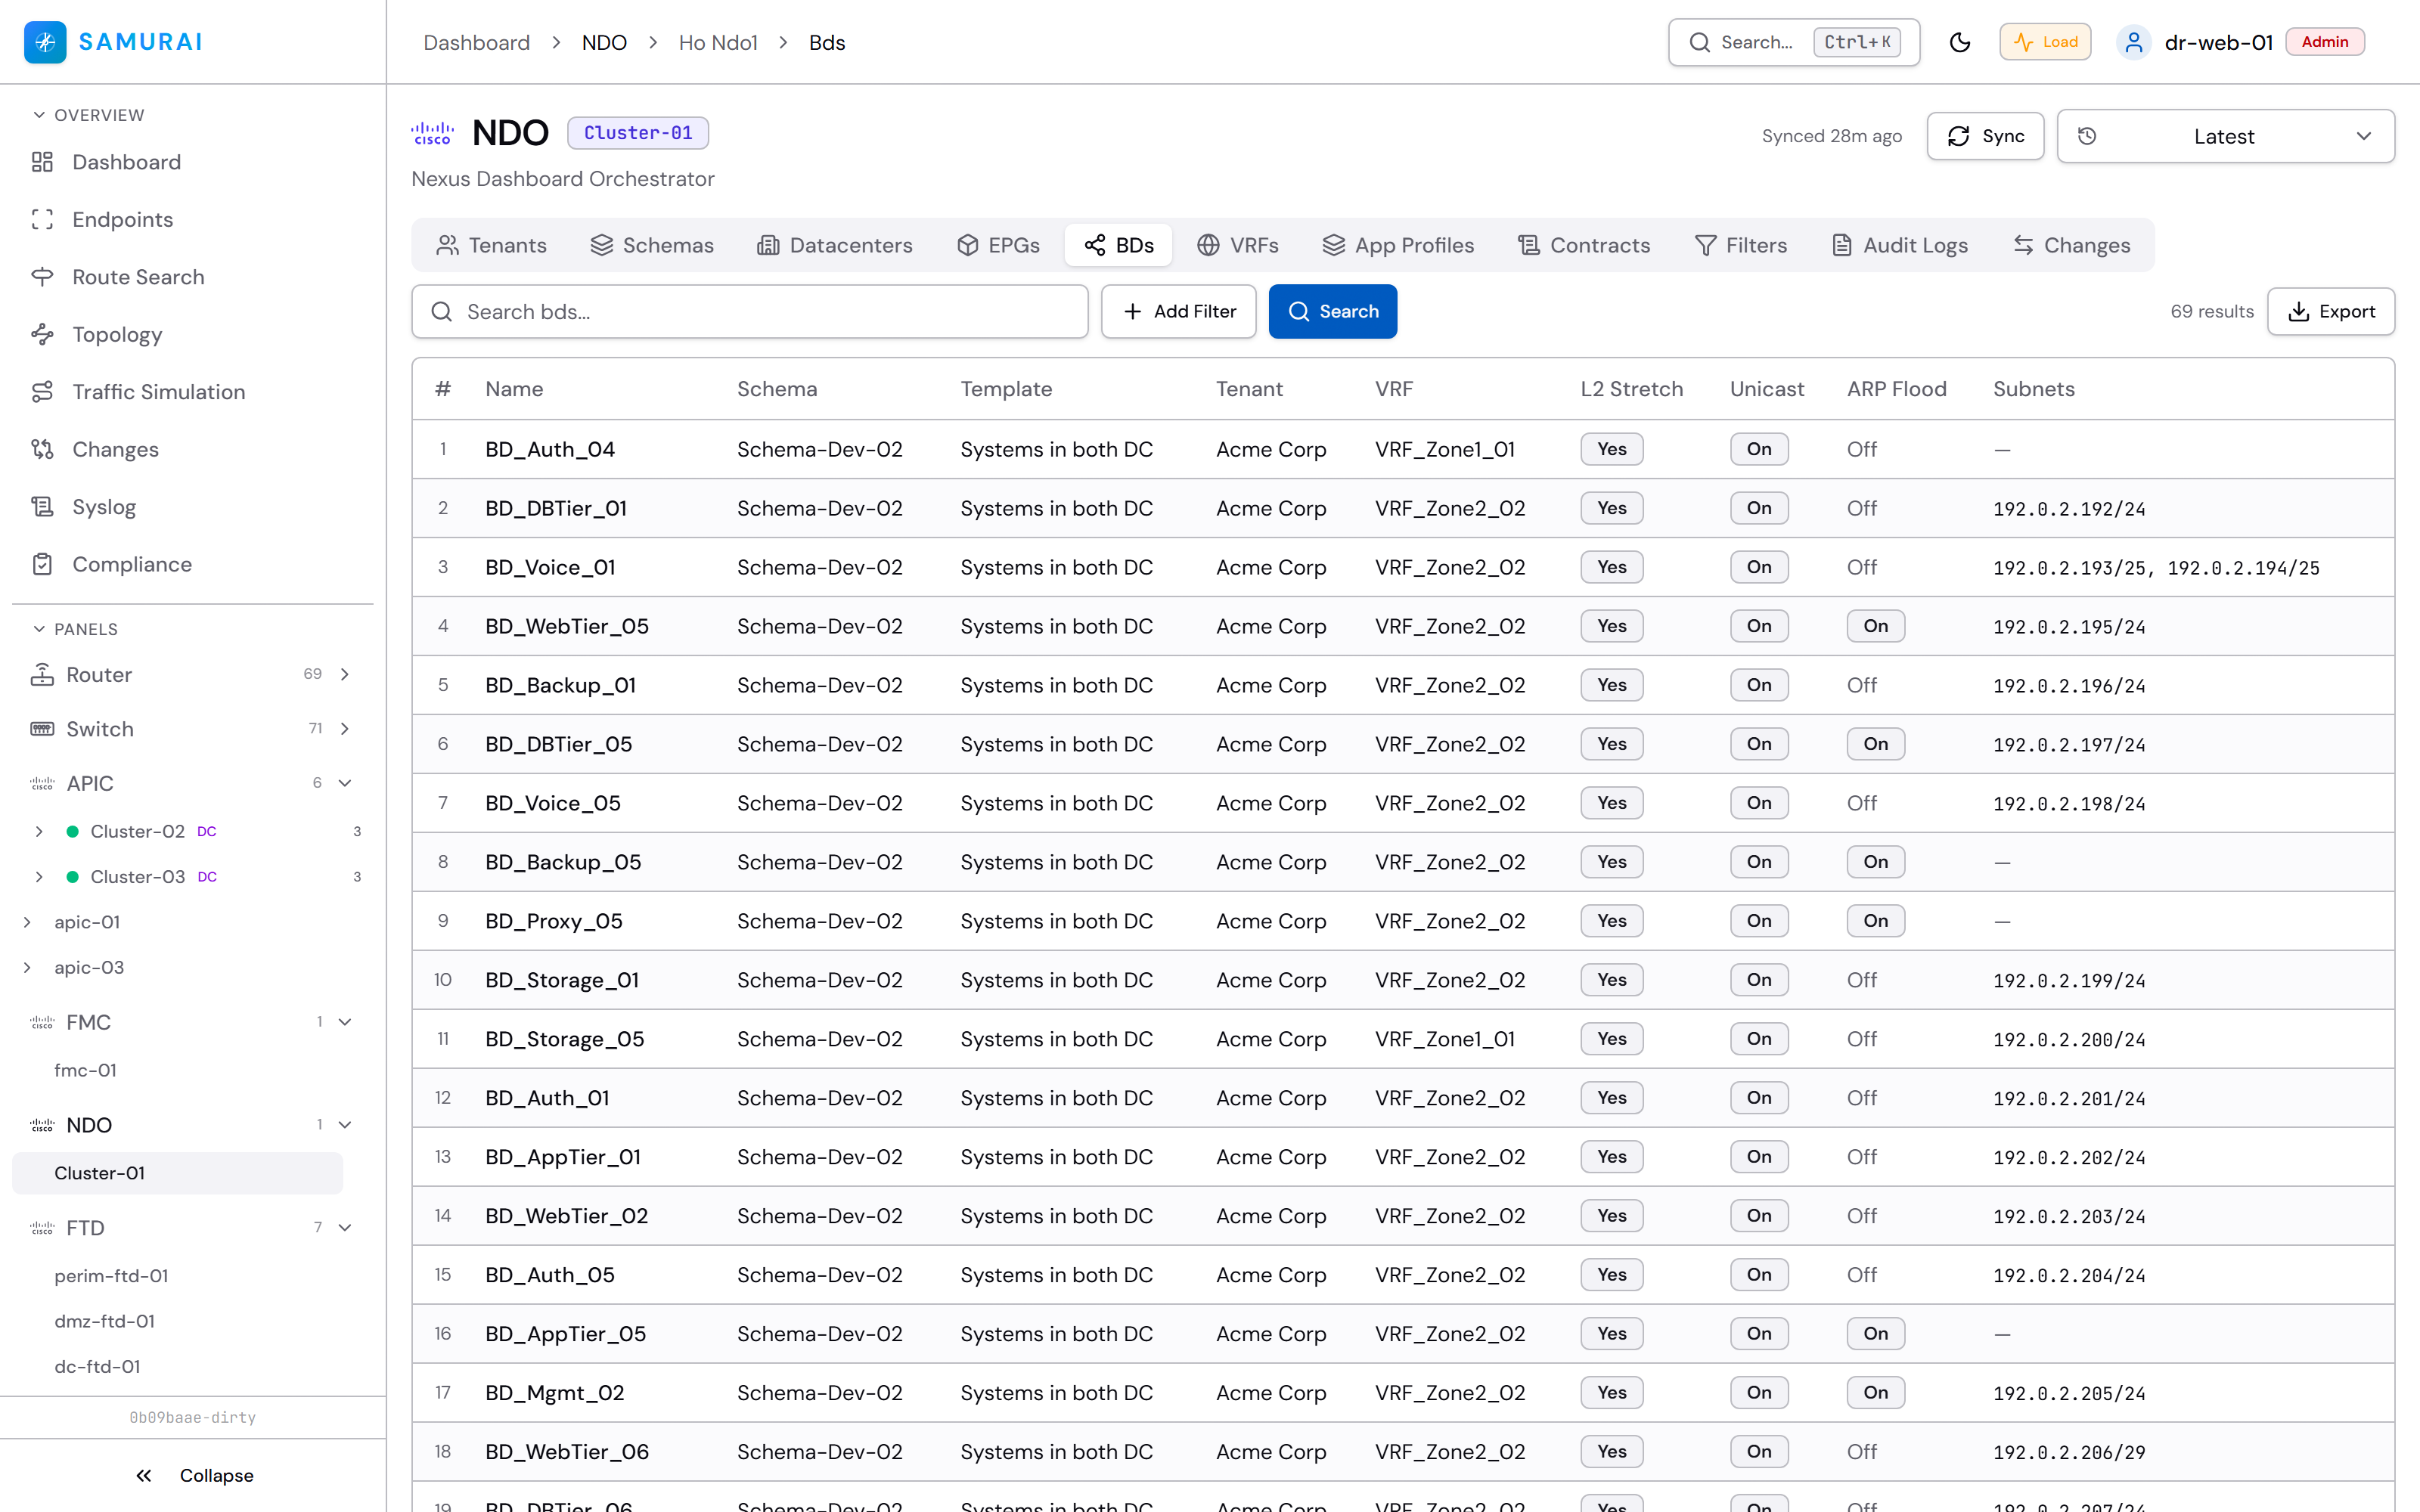
Task: Click the Load status indicator
Action: pos(2045,42)
